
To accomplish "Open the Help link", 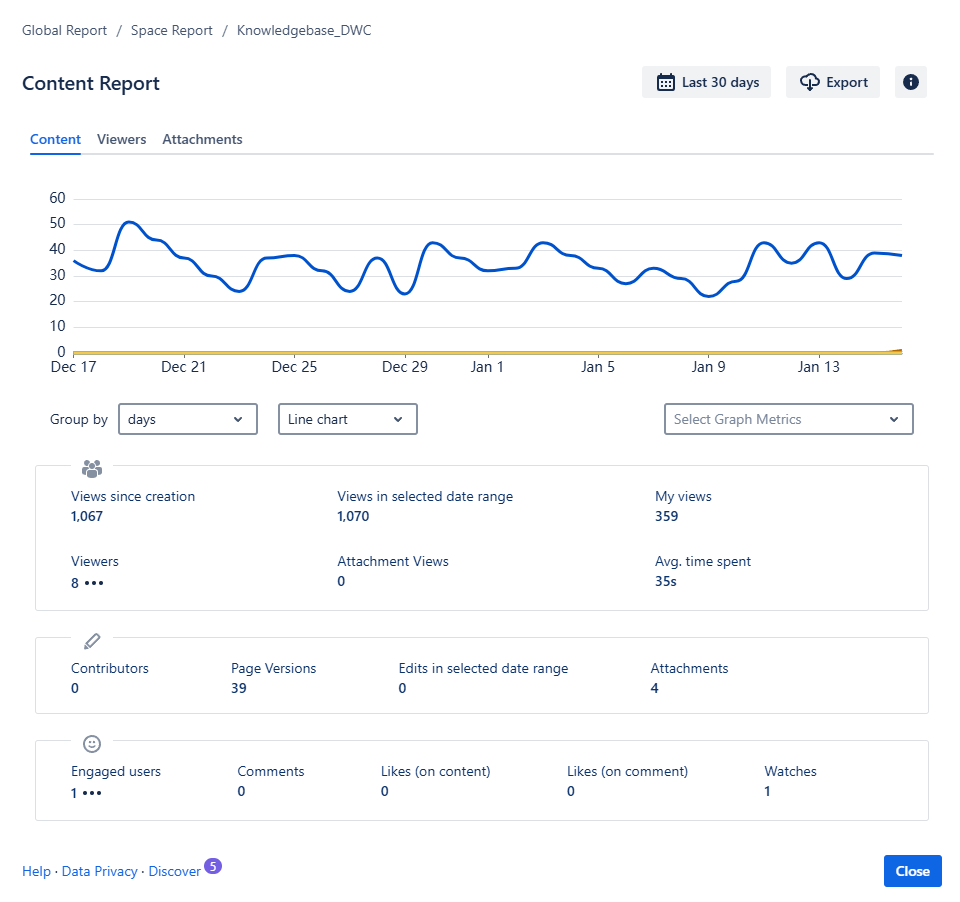I will tap(36, 871).
